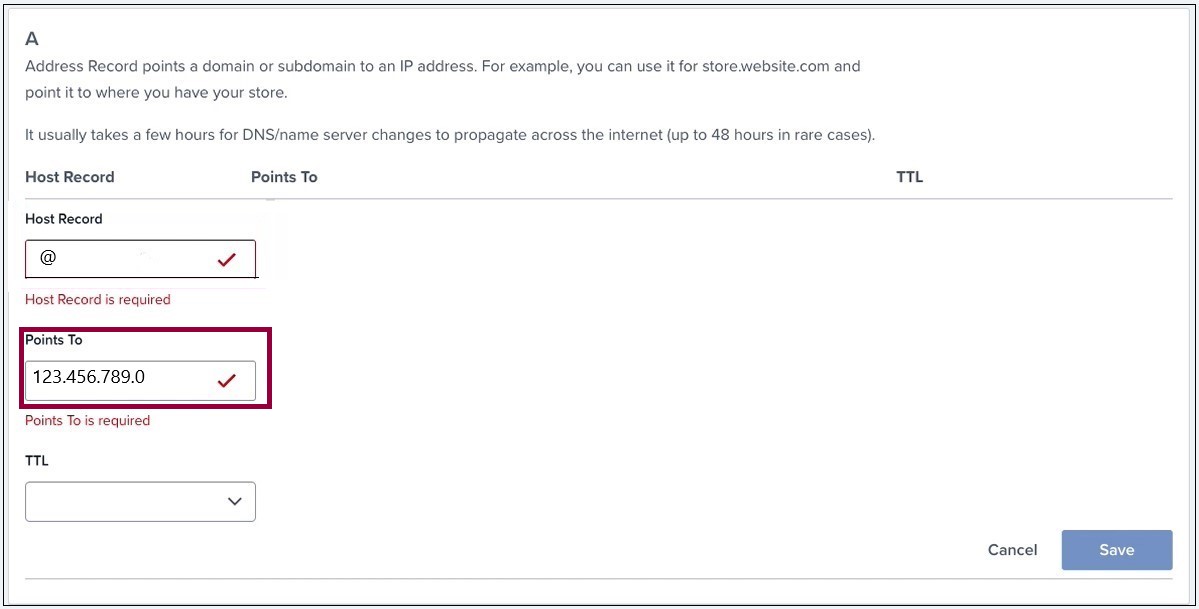Click the DNS propagation 48 hours note

pyautogui.click(x=450, y=136)
